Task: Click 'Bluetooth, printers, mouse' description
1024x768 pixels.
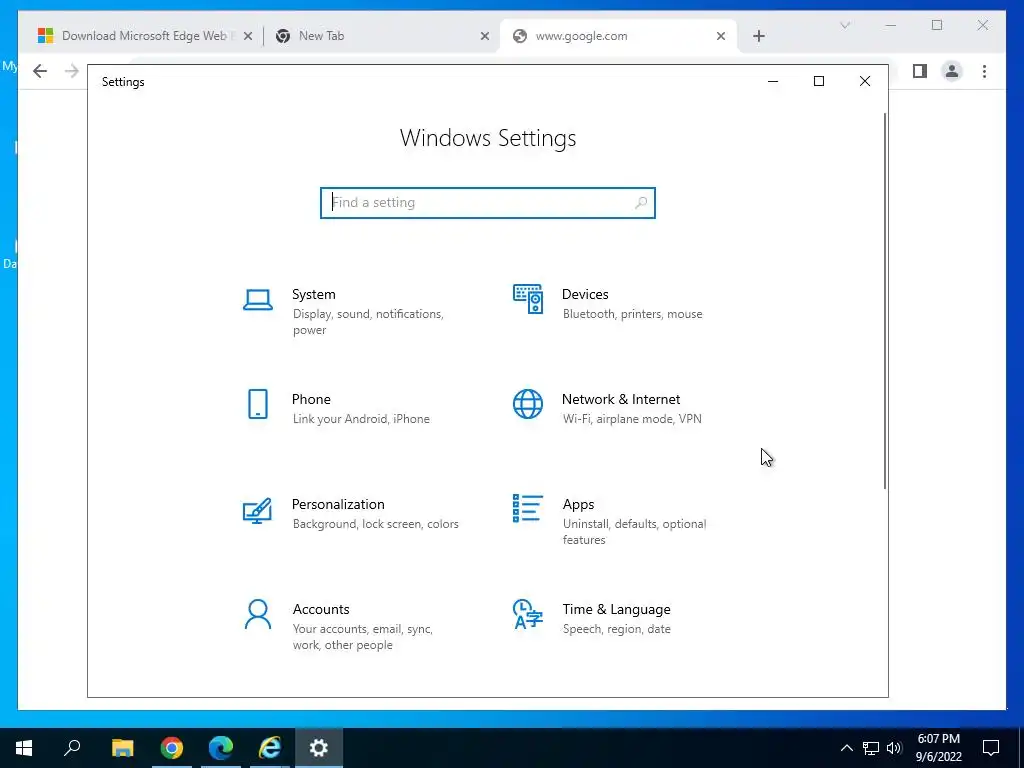Action: pos(633,314)
